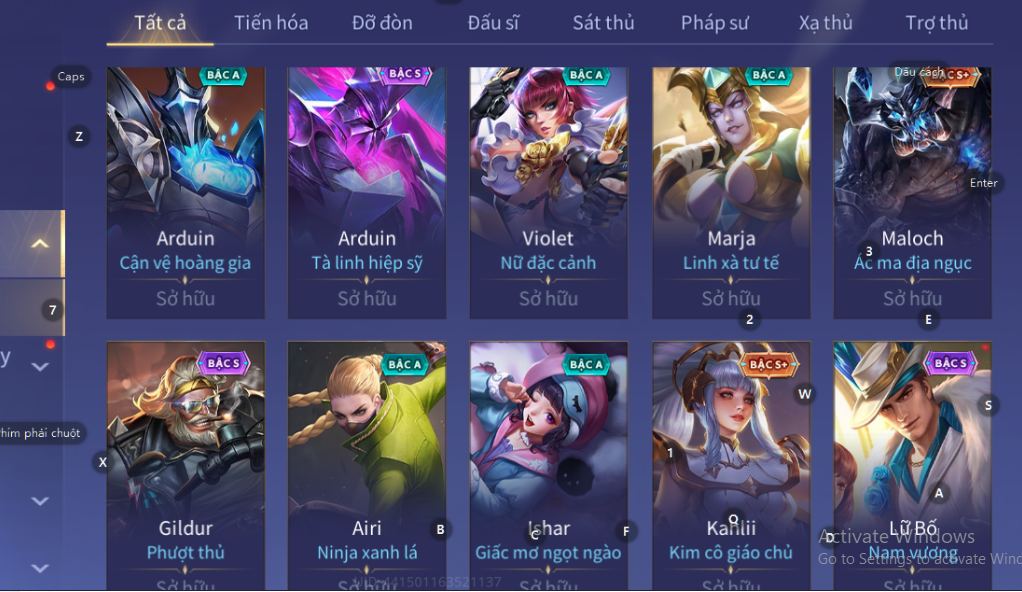Viewport: 1022px width, 592px height.
Task: Open the Pháp sư category tab
Action: coord(714,23)
